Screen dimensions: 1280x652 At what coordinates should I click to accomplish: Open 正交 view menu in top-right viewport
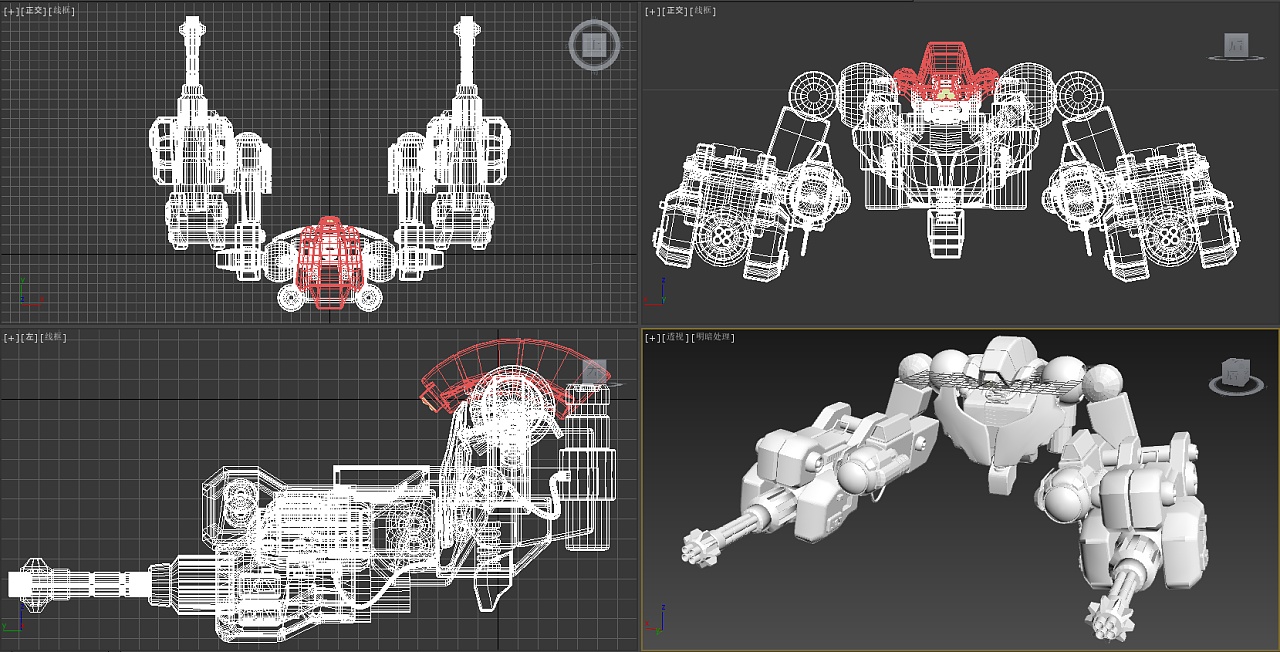coord(674,11)
